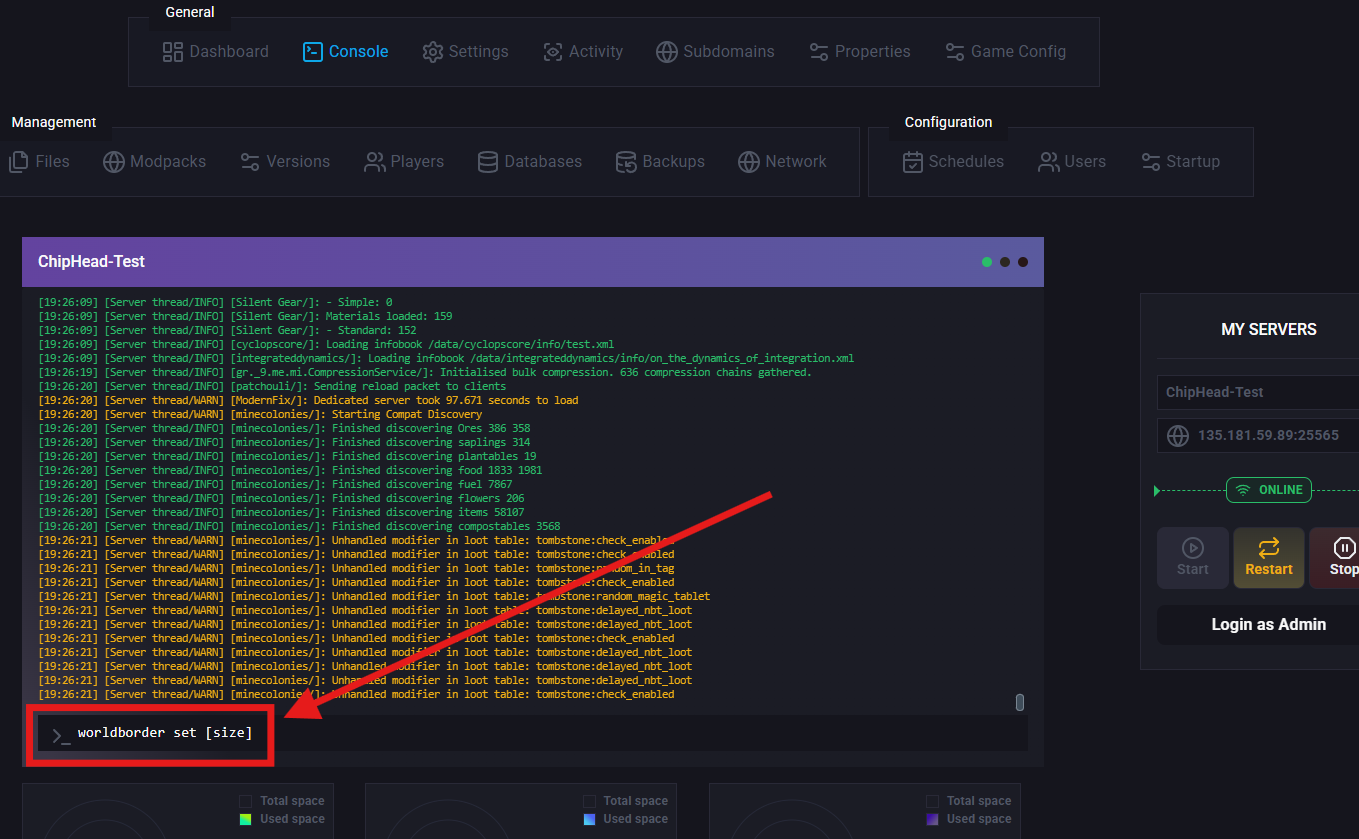This screenshot has width=1359, height=839.
Task: Open the Properties tab
Action: tap(860, 52)
